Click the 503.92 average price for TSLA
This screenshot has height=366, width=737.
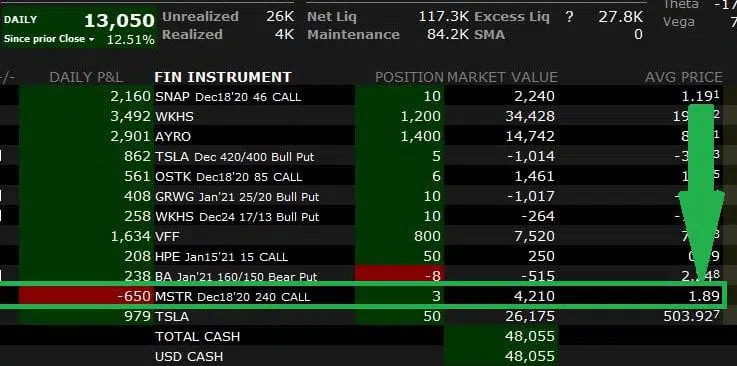pyautogui.click(x=691, y=316)
